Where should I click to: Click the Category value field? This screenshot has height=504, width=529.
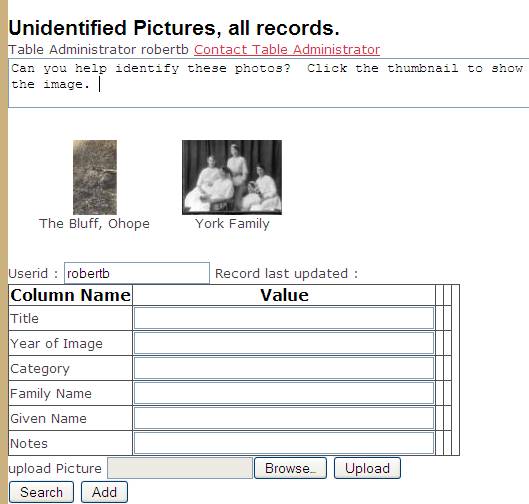tap(284, 368)
